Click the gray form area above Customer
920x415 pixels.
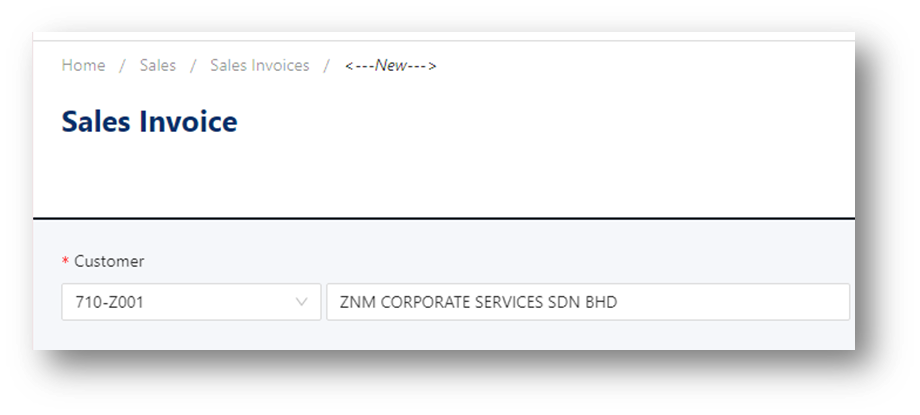[444, 236]
